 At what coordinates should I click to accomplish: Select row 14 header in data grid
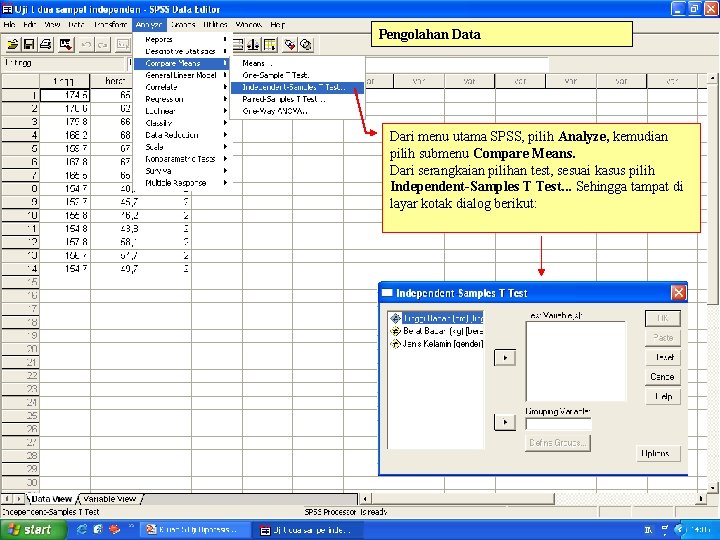[x=21, y=269]
